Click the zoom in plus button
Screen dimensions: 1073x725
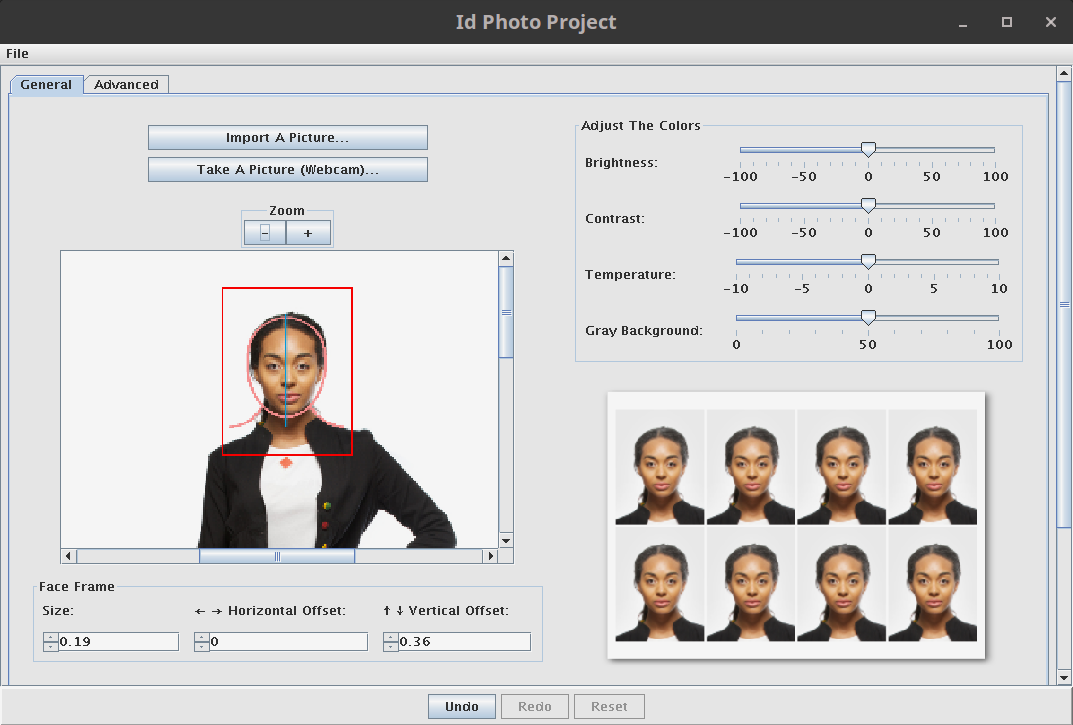[x=308, y=233]
